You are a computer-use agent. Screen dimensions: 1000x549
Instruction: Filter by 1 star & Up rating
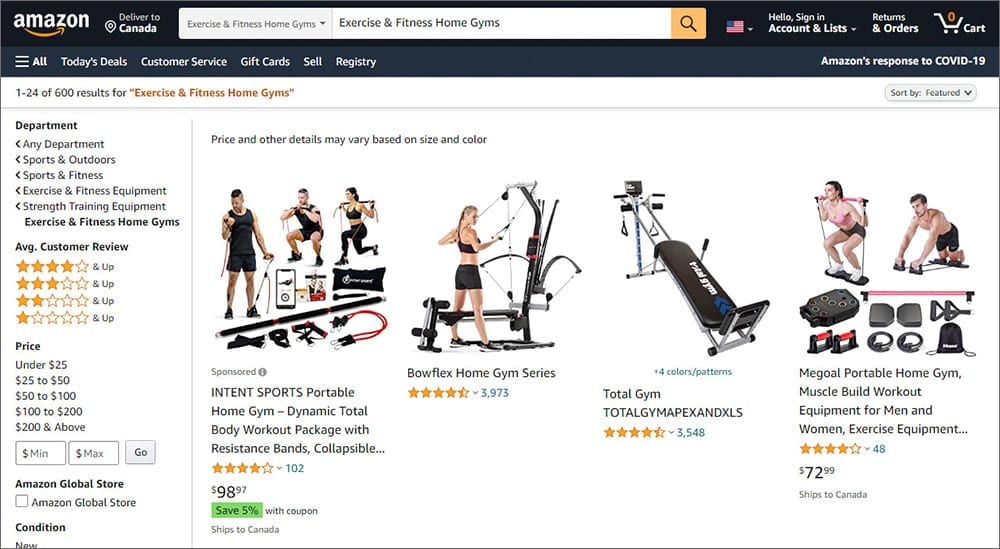pyautogui.click(x=64, y=318)
